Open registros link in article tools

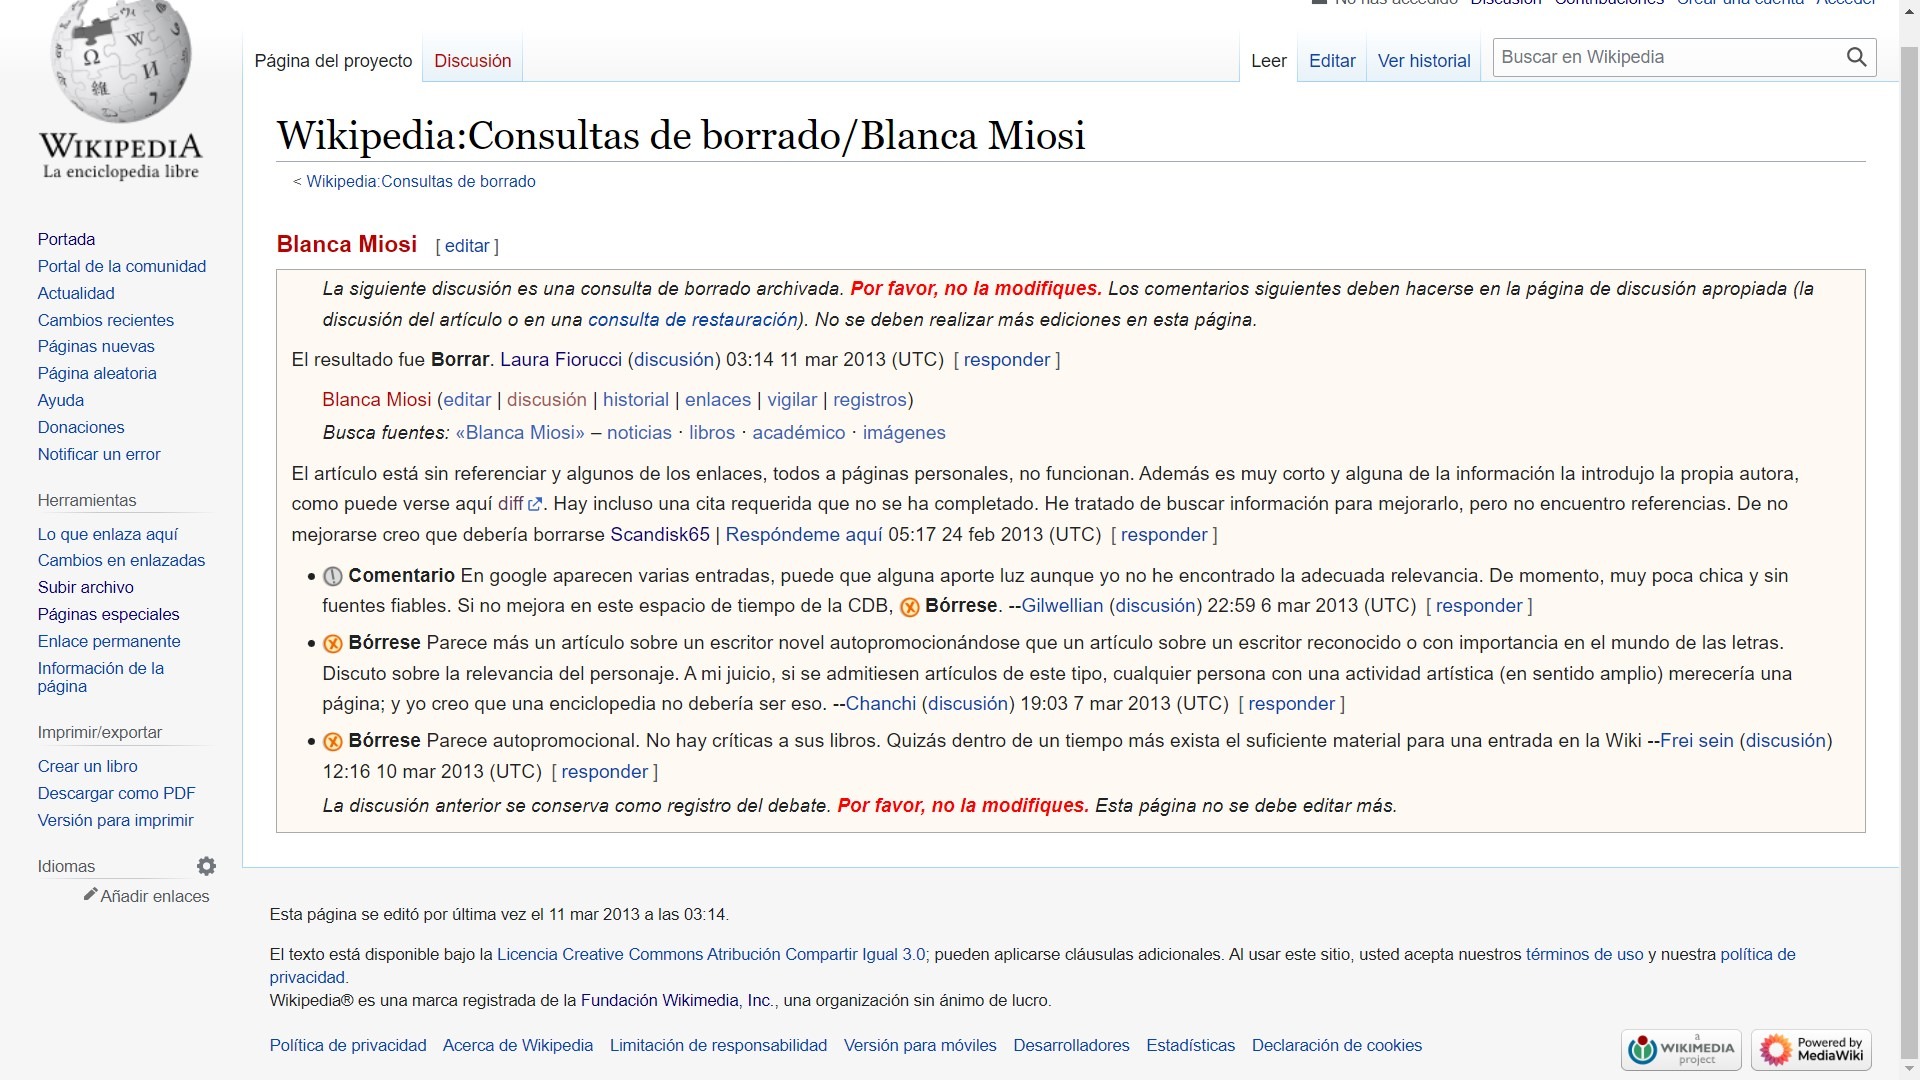pyautogui.click(x=870, y=400)
